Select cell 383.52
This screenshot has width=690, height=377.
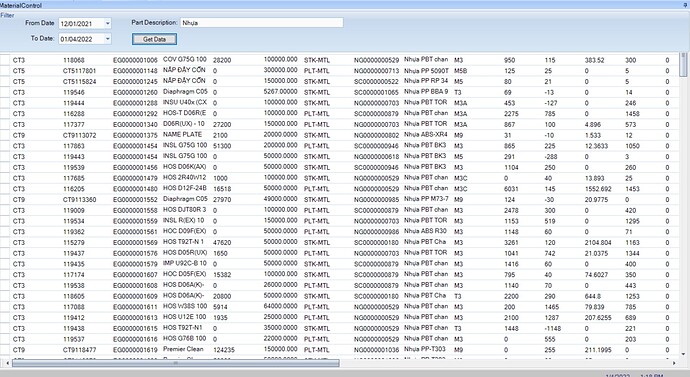click(595, 60)
